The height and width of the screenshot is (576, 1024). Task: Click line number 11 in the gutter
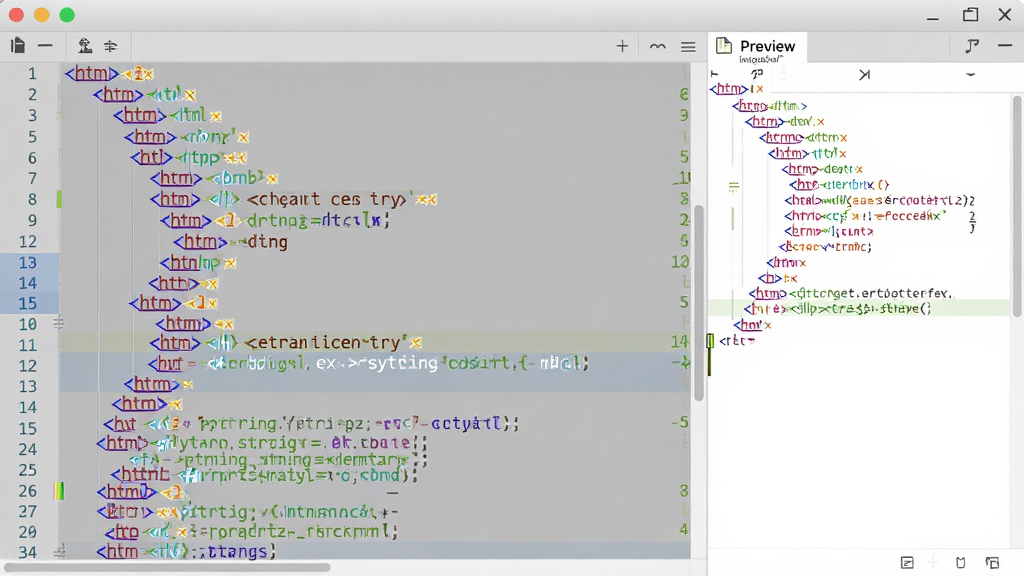click(27, 345)
